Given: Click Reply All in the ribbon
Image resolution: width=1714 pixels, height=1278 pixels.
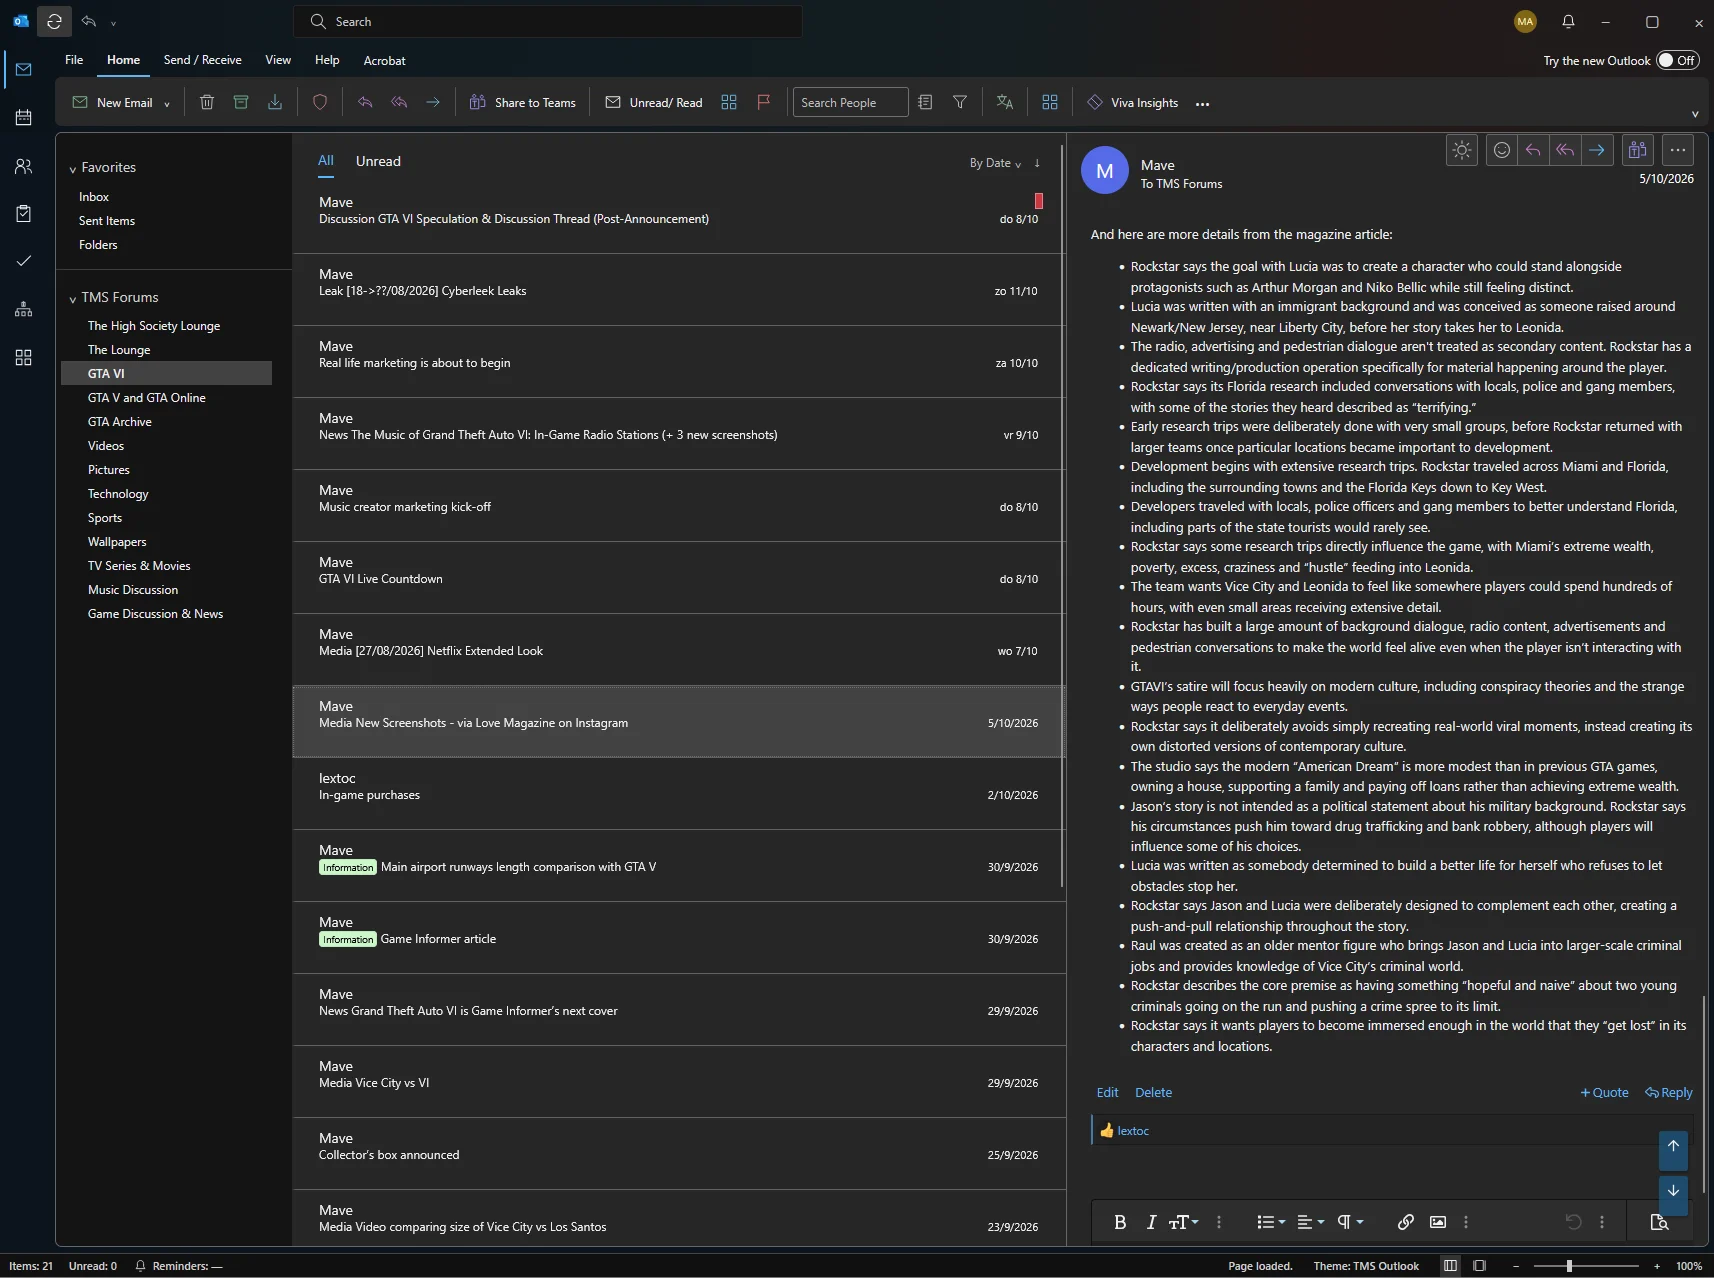Looking at the screenshot, I should tap(399, 102).
